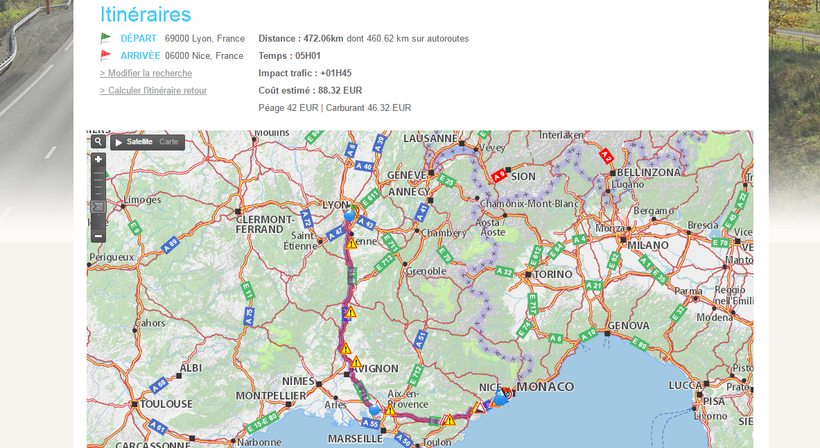The image size is (820, 448).
Task: Click the MONTPELLIER city label
Action: (x=271, y=396)
